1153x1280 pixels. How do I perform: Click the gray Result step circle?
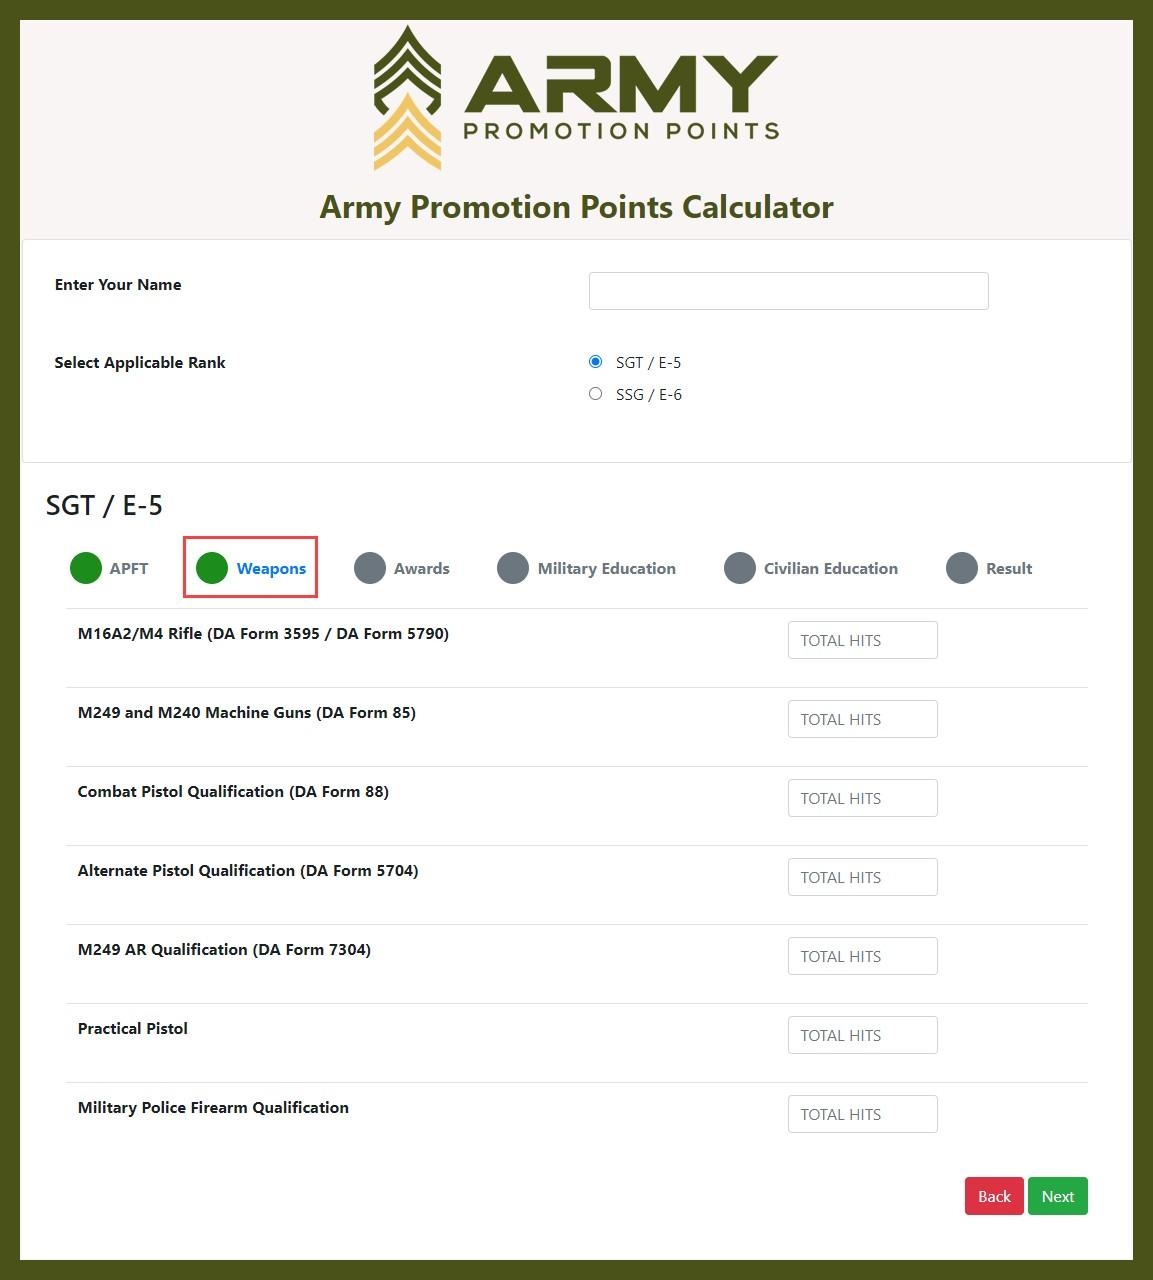pos(962,568)
